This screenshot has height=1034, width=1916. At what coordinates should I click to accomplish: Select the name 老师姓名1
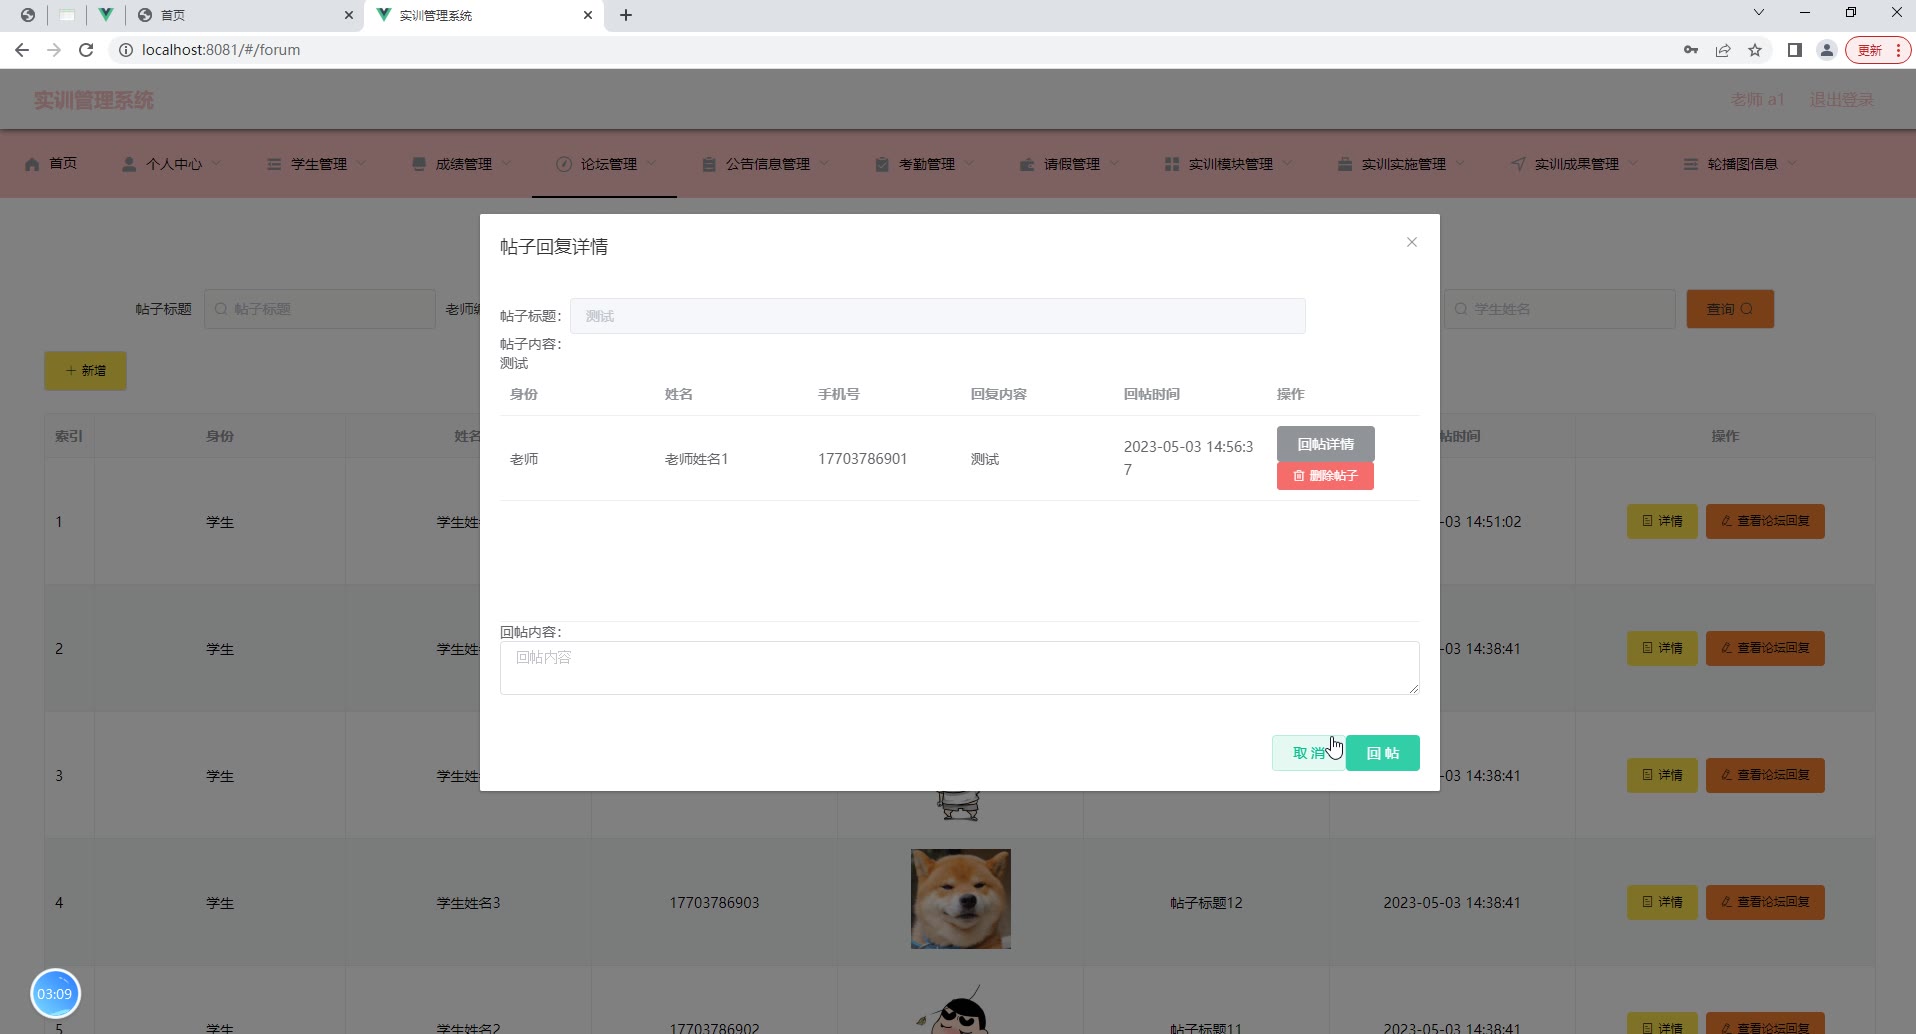696,459
